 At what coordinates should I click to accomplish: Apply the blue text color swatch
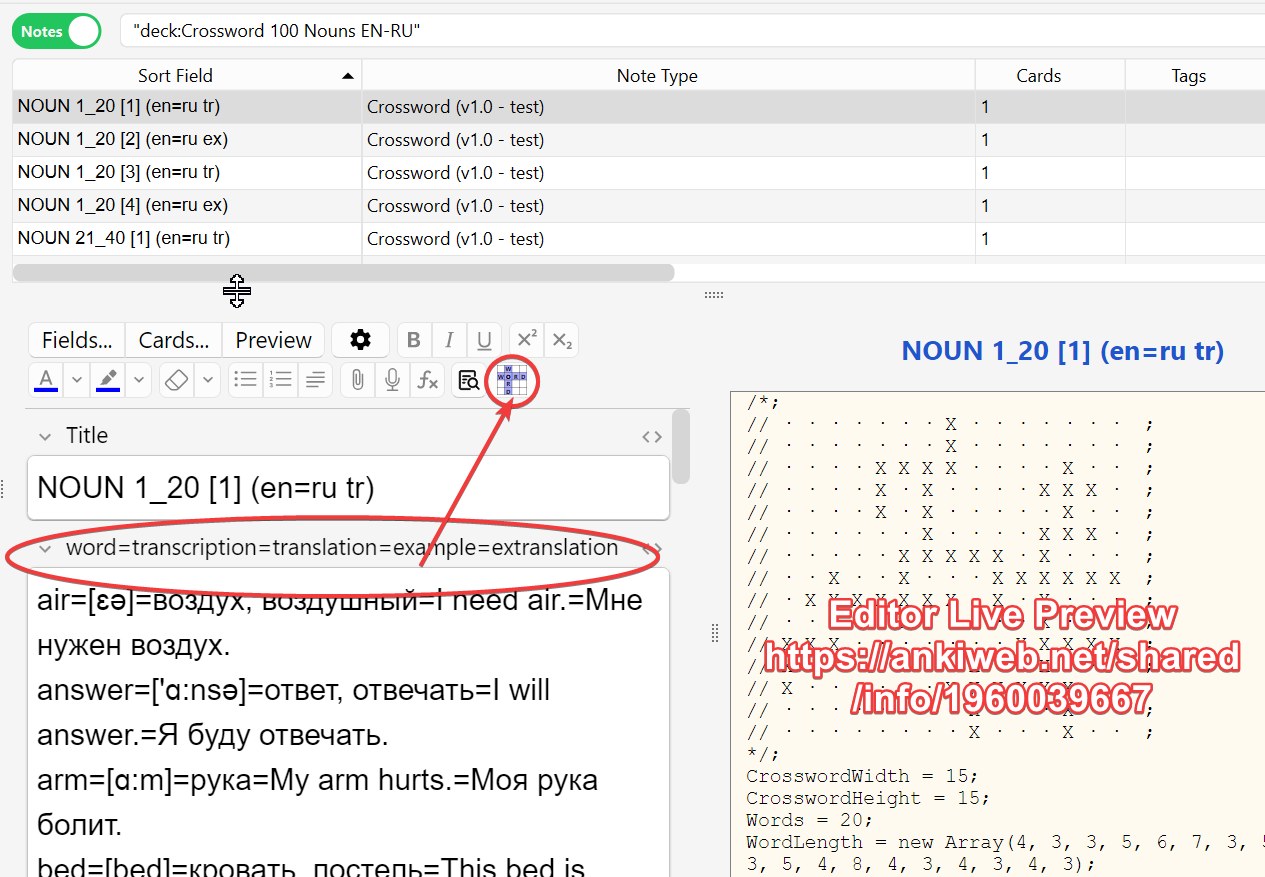coord(46,380)
